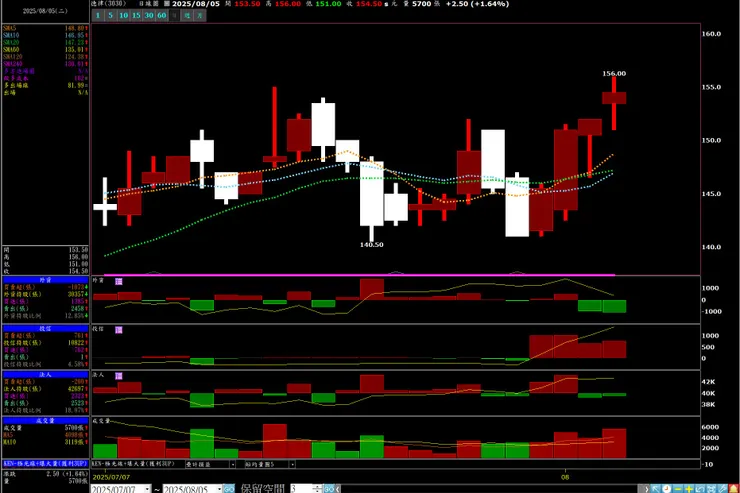Click the icon left of the drawing-line tool
Viewport: 740px width, 493px height.
click(x=711, y=489)
